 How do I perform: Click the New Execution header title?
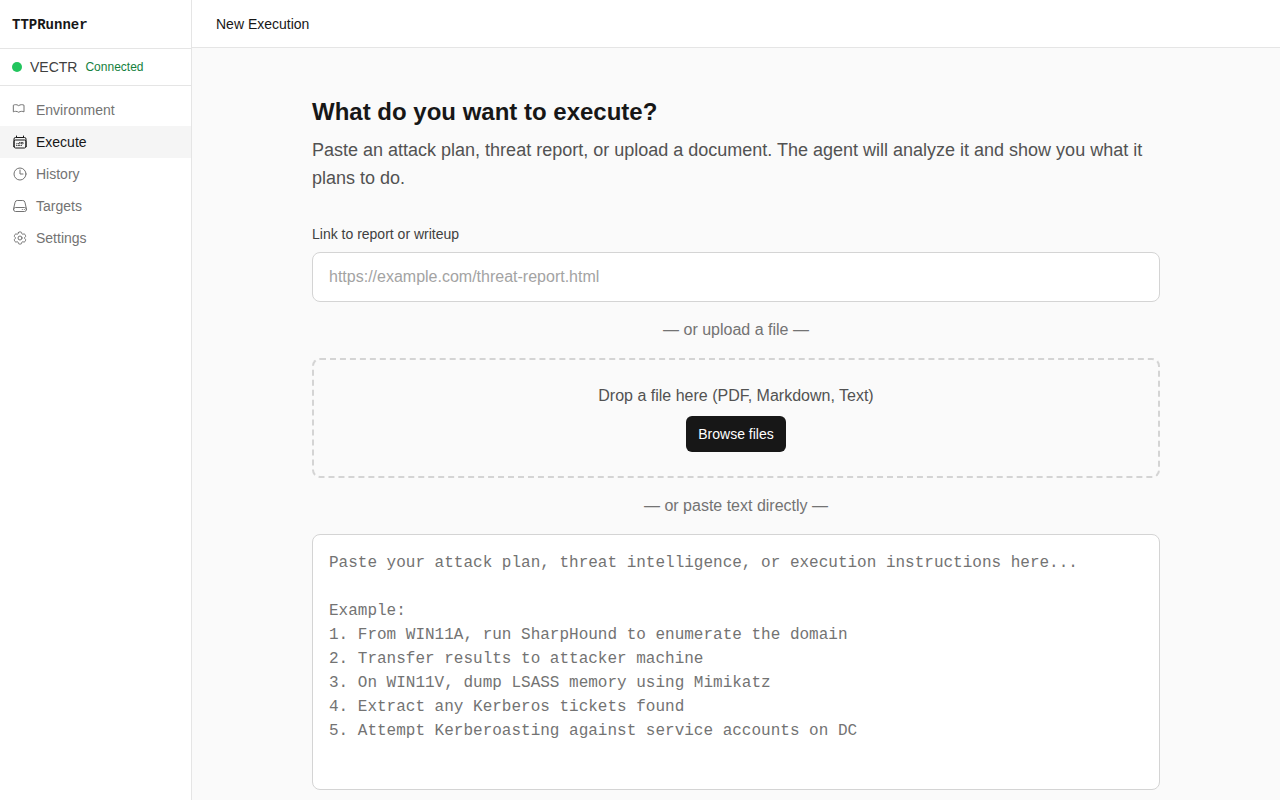(x=262, y=24)
